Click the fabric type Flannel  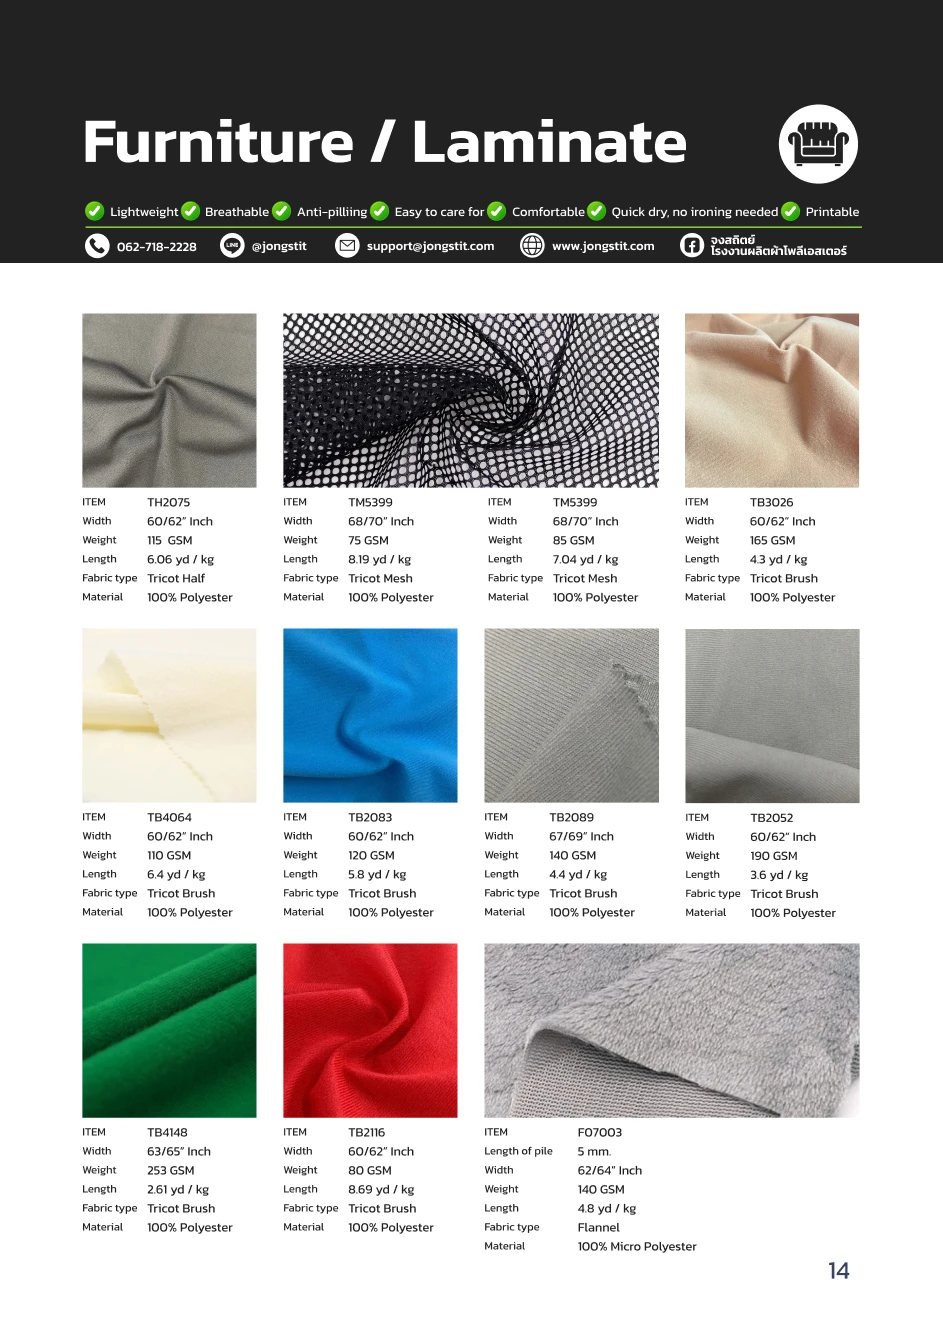pos(598,1227)
